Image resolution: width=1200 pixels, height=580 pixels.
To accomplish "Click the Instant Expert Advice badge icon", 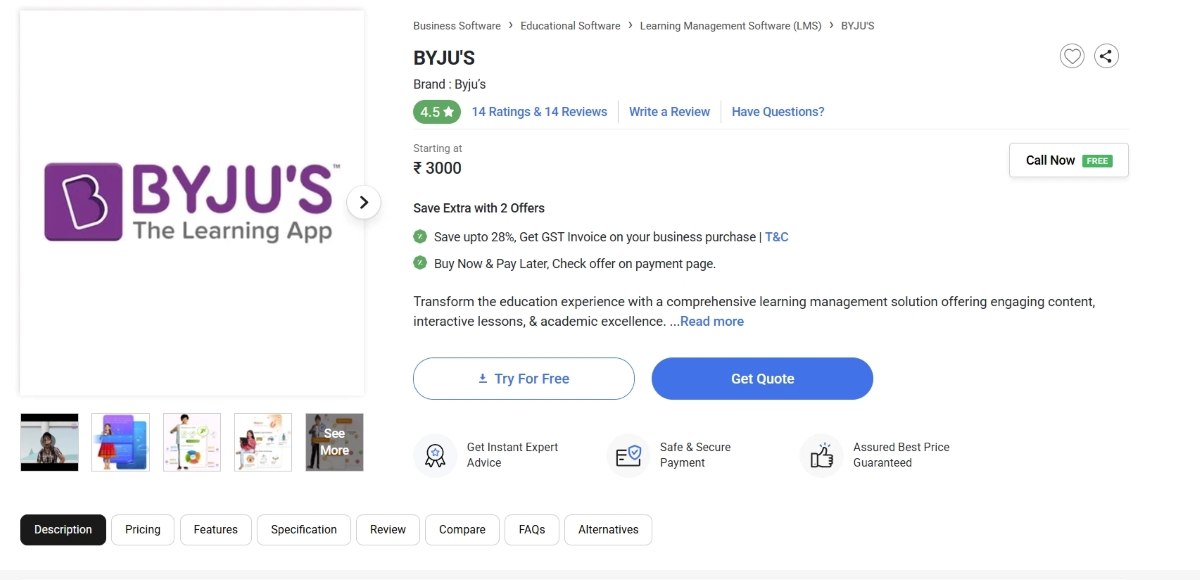I will pos(435,456).
